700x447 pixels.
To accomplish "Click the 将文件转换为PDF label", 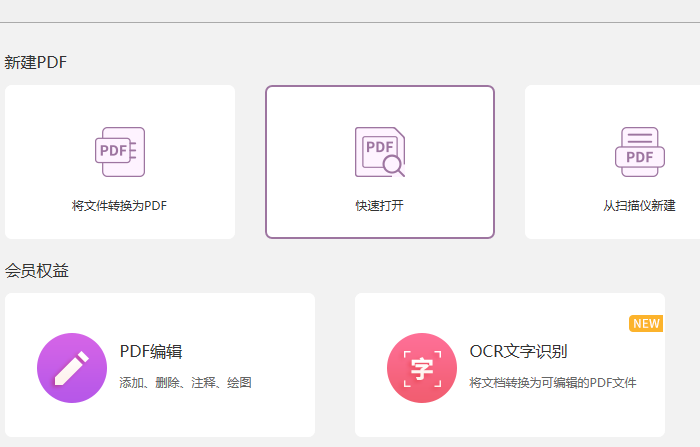I will tap(119, 206).
